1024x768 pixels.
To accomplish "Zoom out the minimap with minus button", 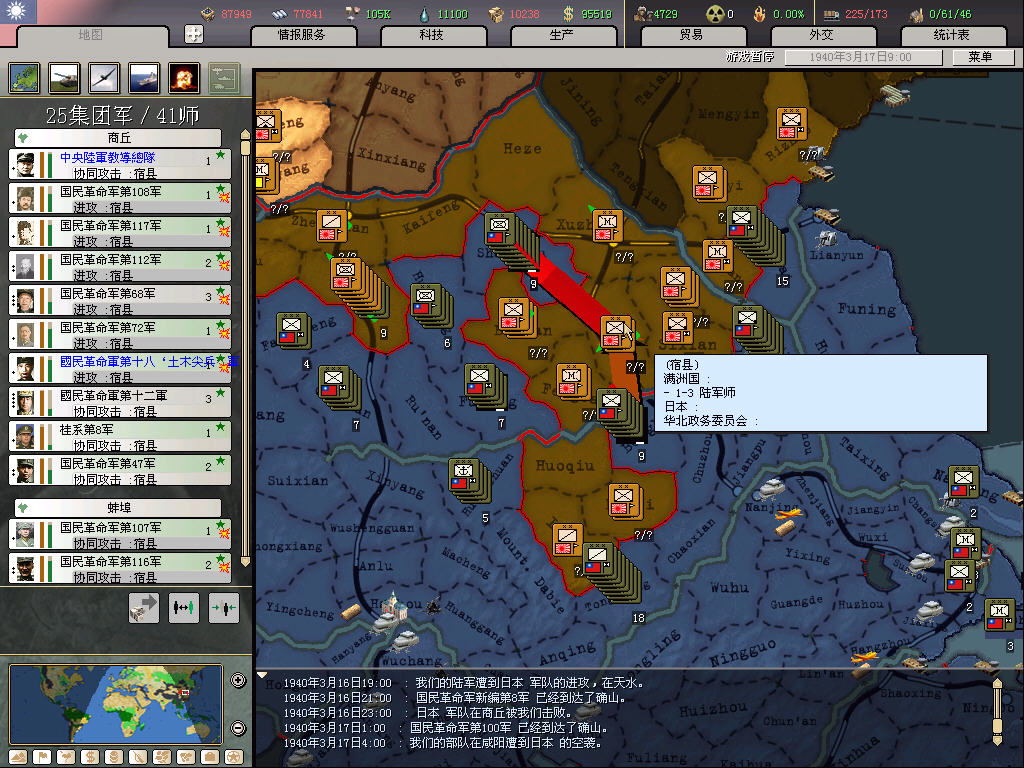I will point(238,728).
